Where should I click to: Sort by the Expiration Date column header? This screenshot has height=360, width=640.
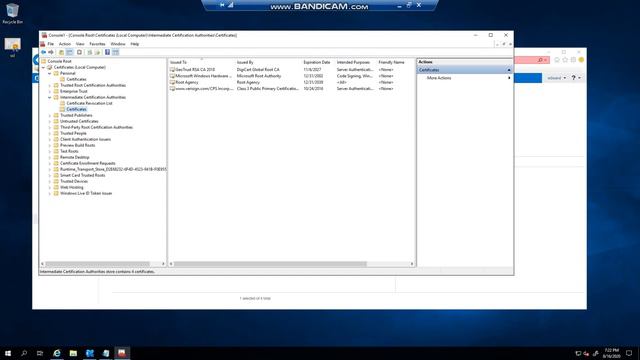tap(318, 62)
